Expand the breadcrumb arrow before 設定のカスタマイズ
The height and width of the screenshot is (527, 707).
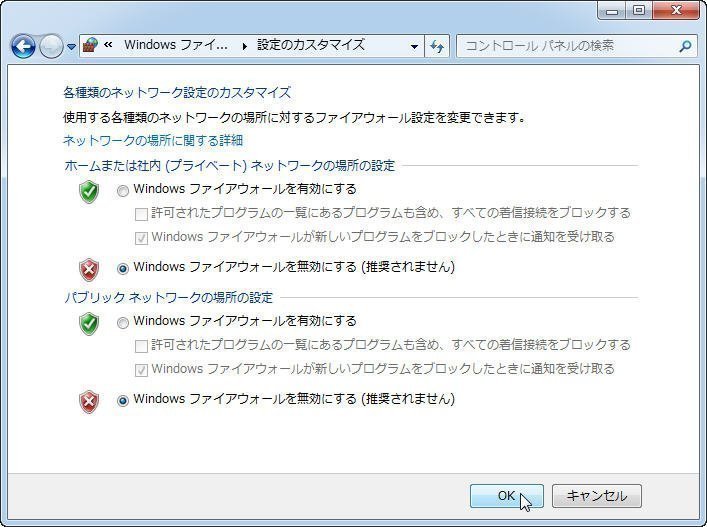point(244,46)
